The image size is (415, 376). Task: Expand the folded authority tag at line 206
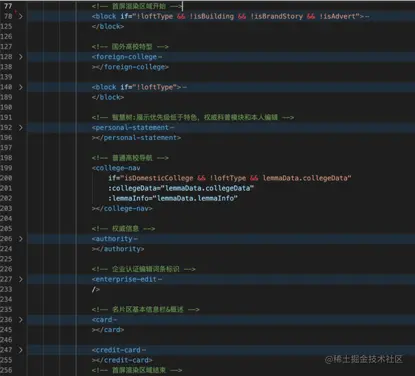point(21,239)
